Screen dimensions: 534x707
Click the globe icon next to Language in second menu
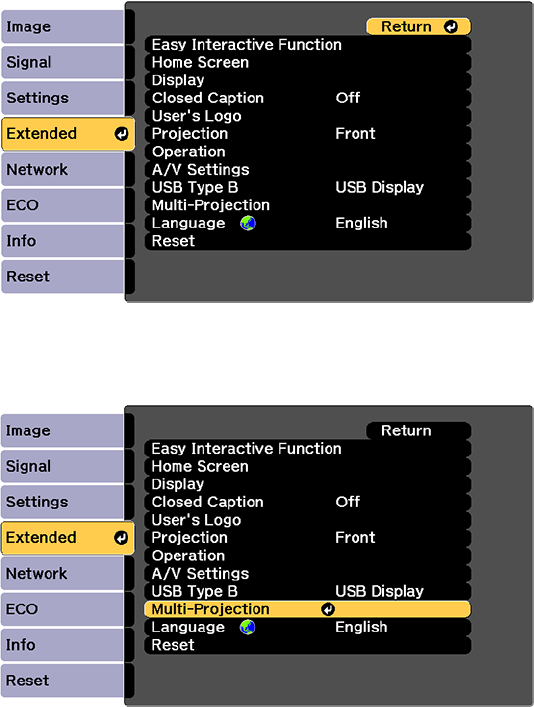[247, 627]
